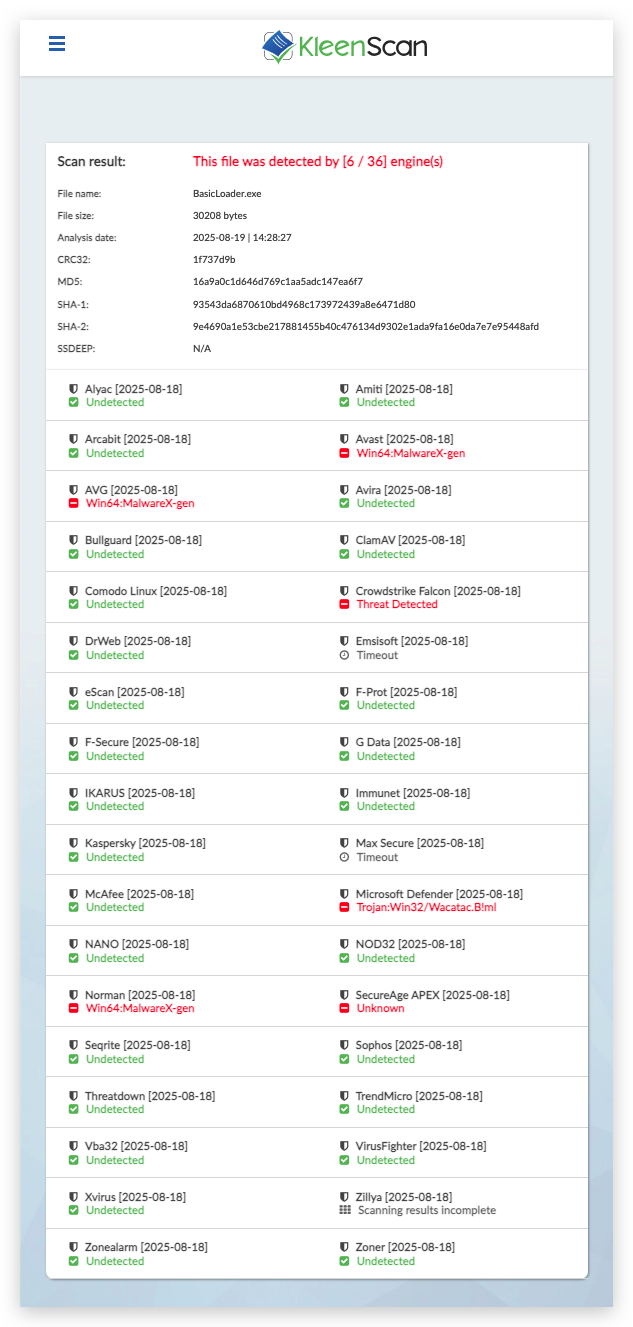Click 'Trojan:Win32/Wacatac.B!ml' detection text
Image resolution: width=633 pixels, height=1327 pixels.
(427, 907)
